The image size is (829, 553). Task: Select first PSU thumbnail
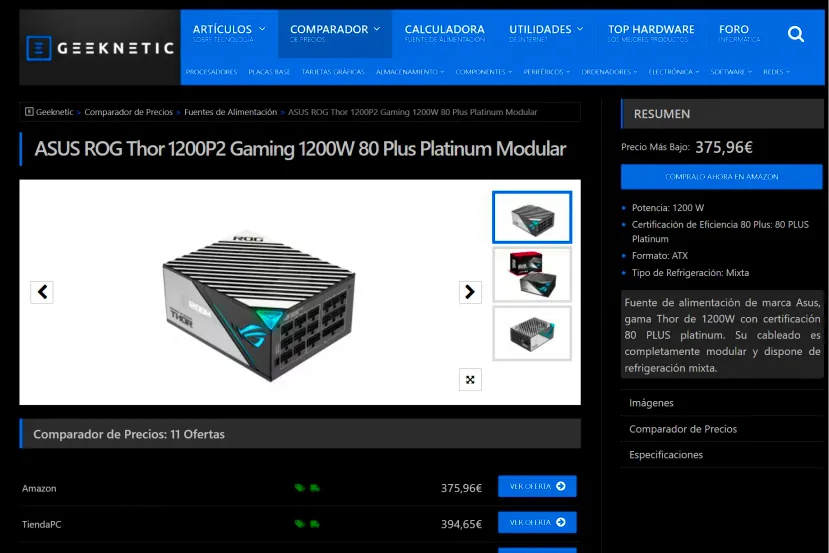click(x=532, y=217)
